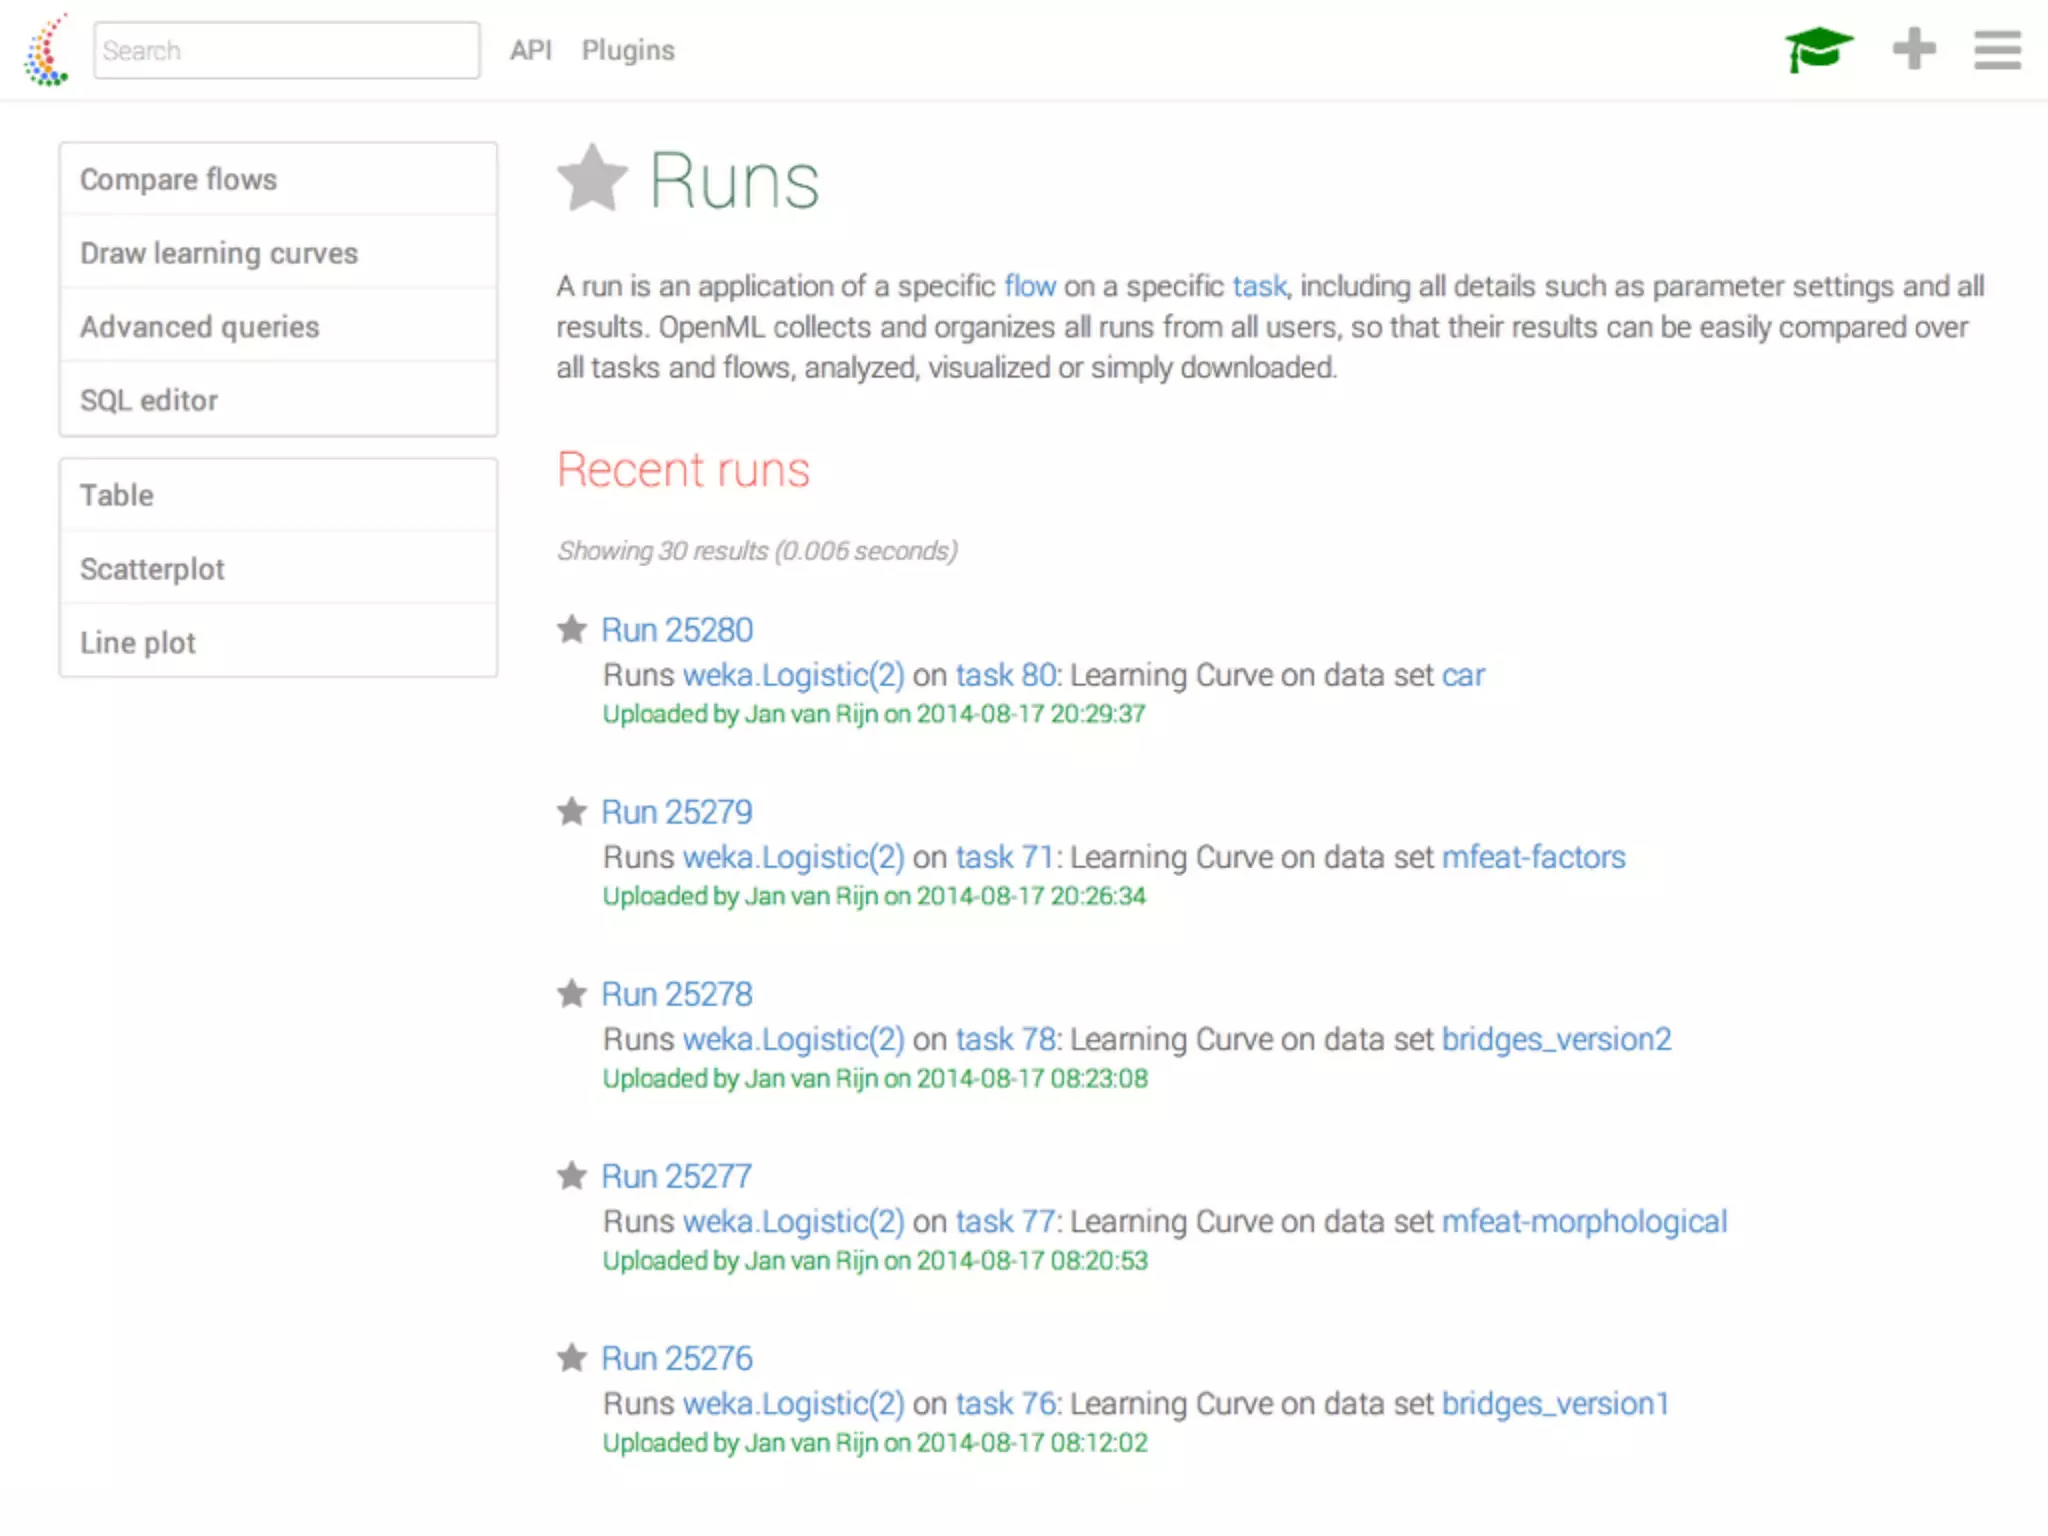Open the Run 25280 link
Image resolution: width=2048 pixels, height=1536 pixels.
coord(677,630)
